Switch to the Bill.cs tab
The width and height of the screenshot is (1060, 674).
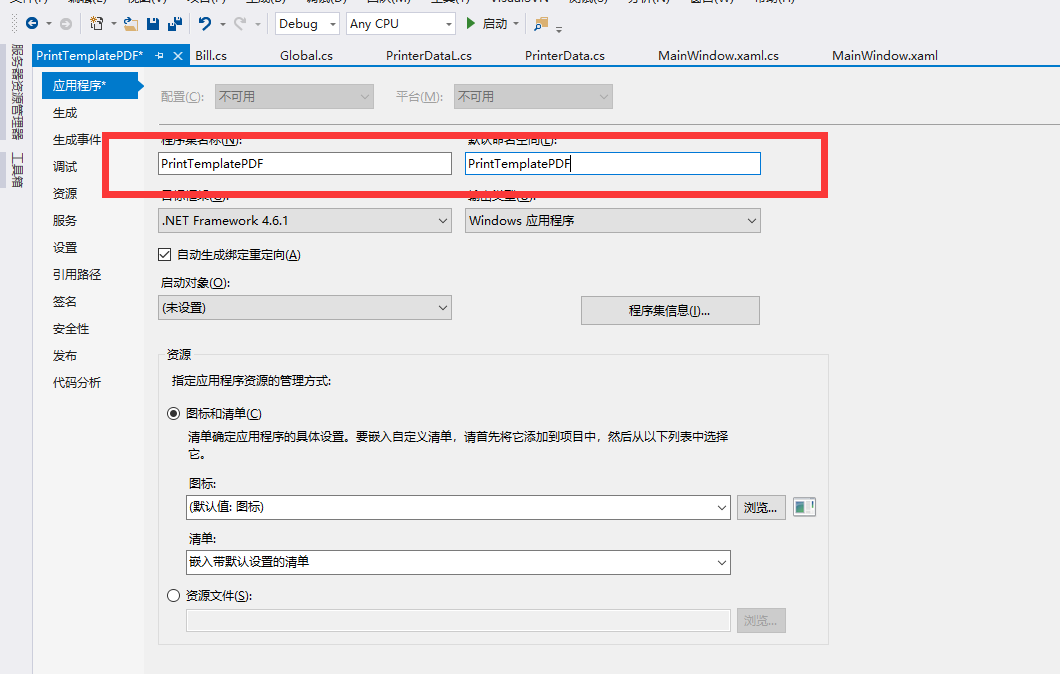pos(211,55)
